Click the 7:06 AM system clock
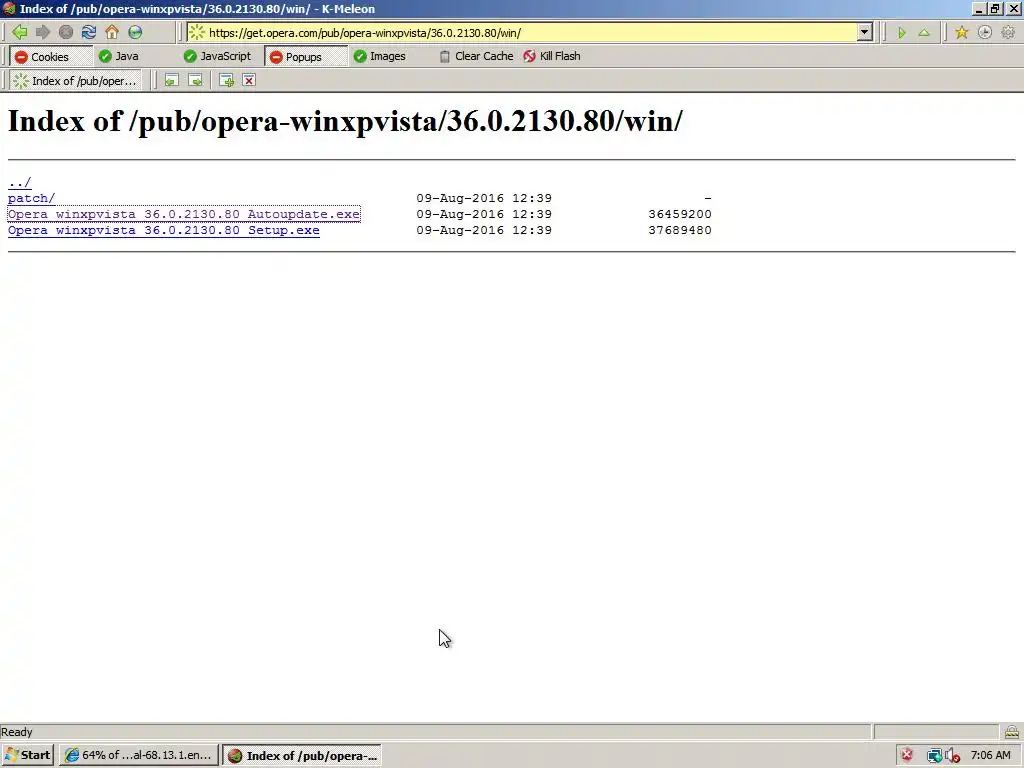1024x768 pixels. 990,756
